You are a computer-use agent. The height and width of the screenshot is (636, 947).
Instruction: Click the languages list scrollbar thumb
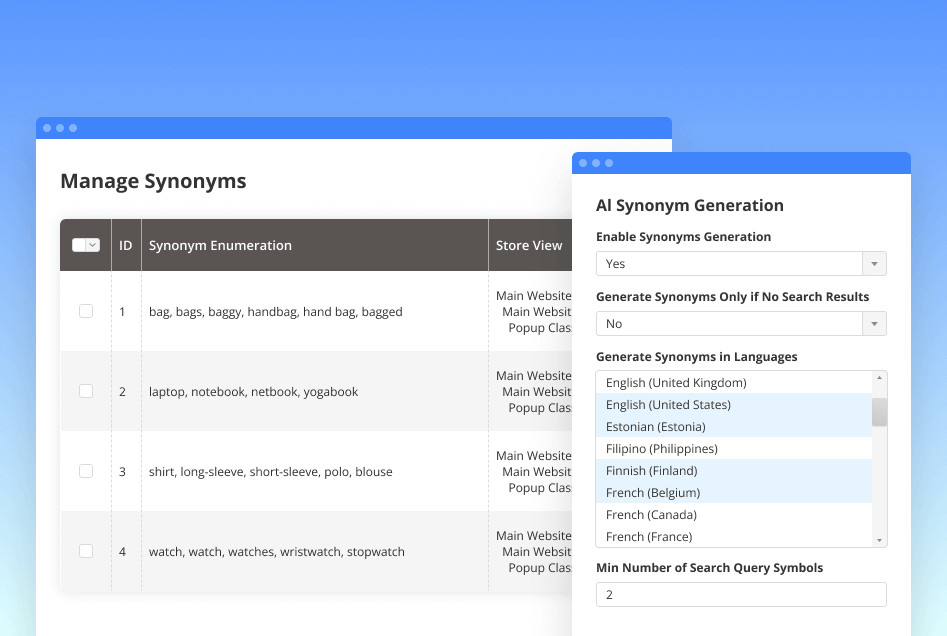click(x=879, y=411)
